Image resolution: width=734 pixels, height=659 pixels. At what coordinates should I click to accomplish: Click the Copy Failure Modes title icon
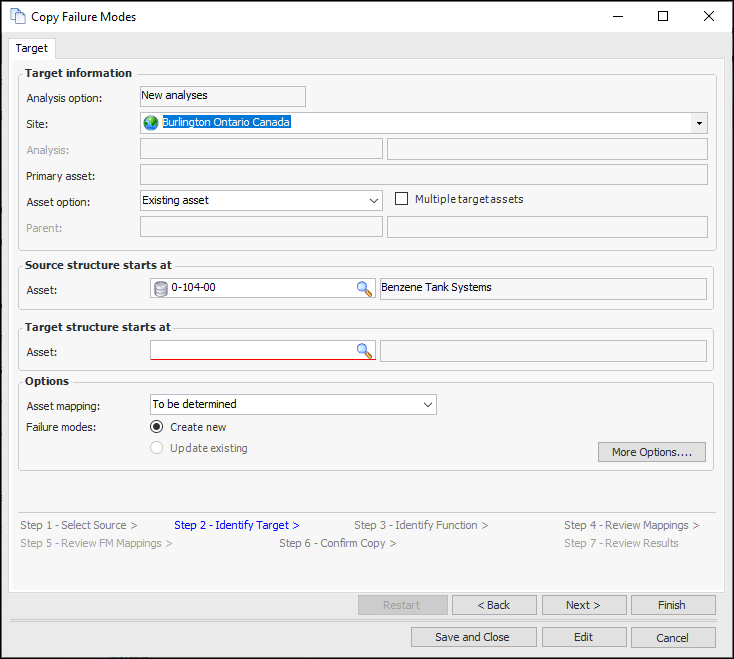click(17, 16)
